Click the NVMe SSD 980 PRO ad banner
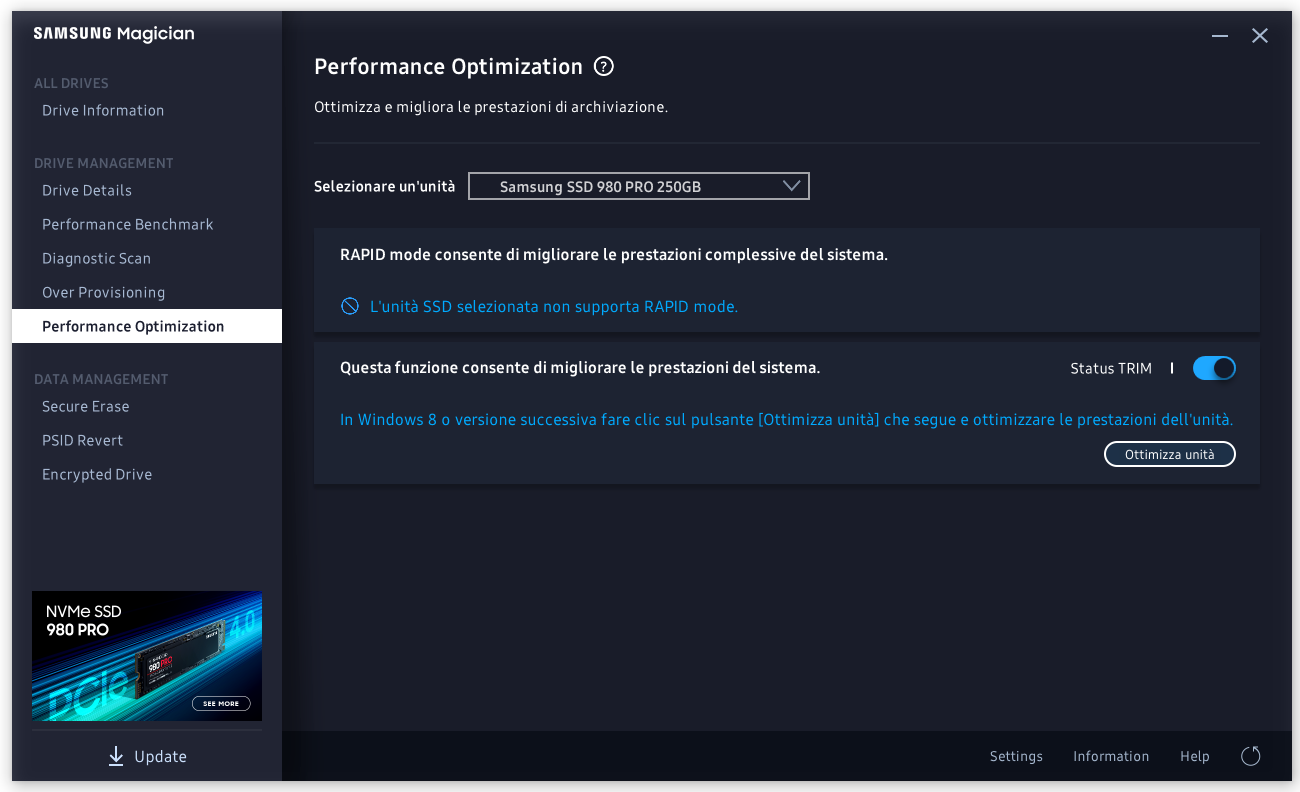 pyautogui.click(x=147, y=656)
